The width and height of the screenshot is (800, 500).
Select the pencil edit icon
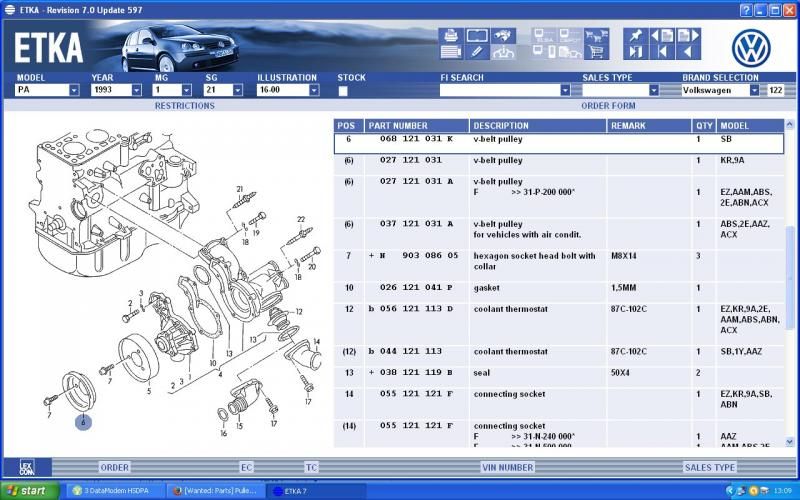(x=477, y=52)
